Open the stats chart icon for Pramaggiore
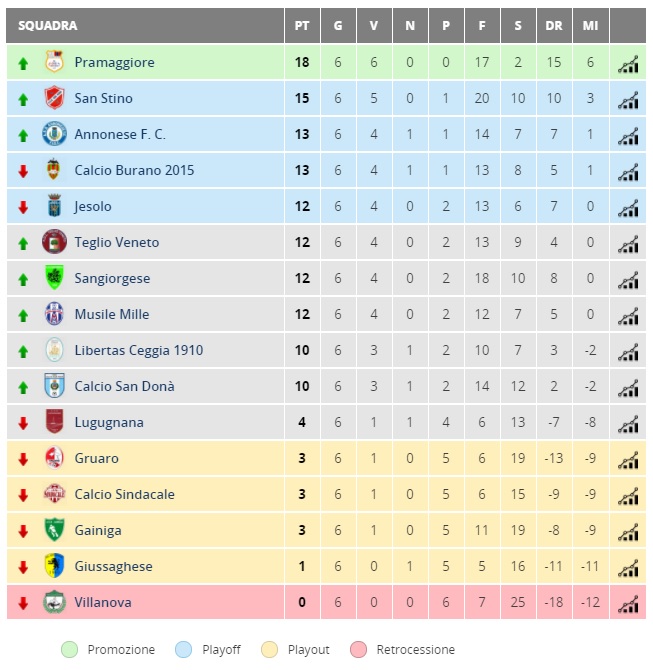The width and height of the screenshot is (653, 670). (628, 64)
